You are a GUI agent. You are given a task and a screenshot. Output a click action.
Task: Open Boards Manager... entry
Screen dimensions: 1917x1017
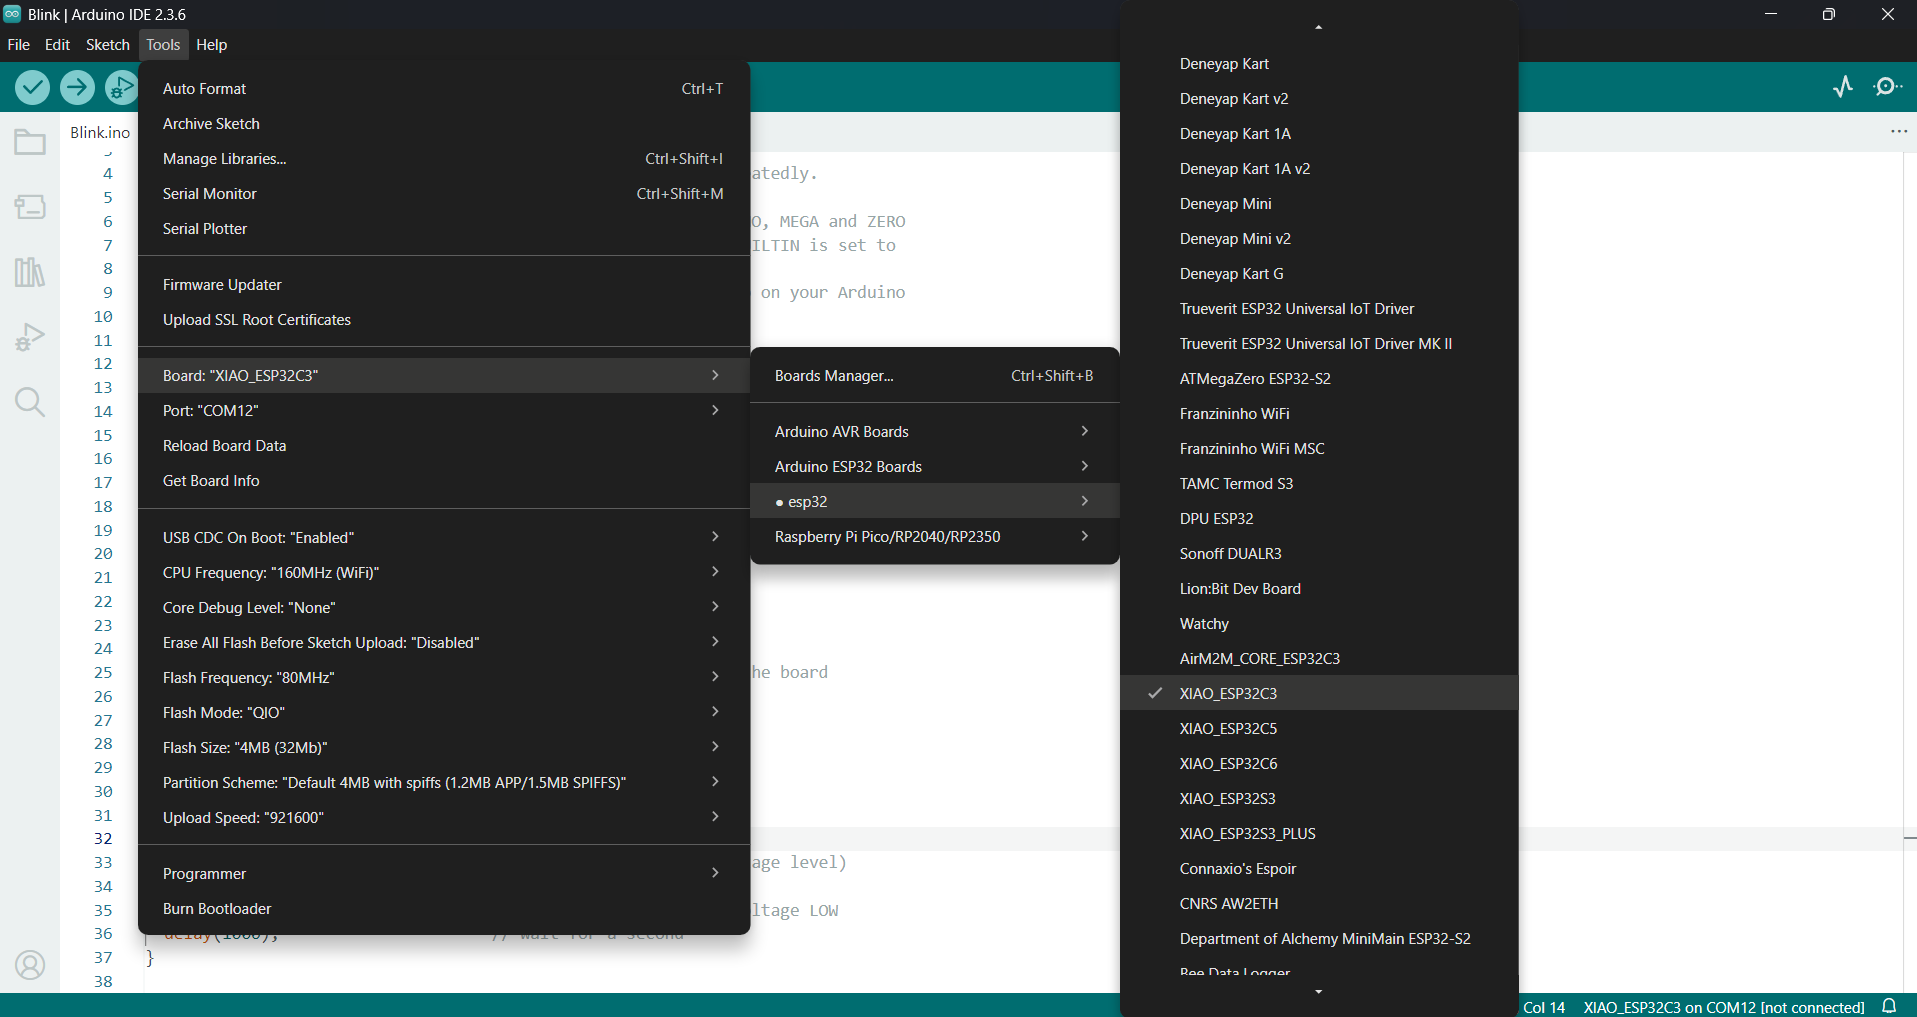(934, 375)
